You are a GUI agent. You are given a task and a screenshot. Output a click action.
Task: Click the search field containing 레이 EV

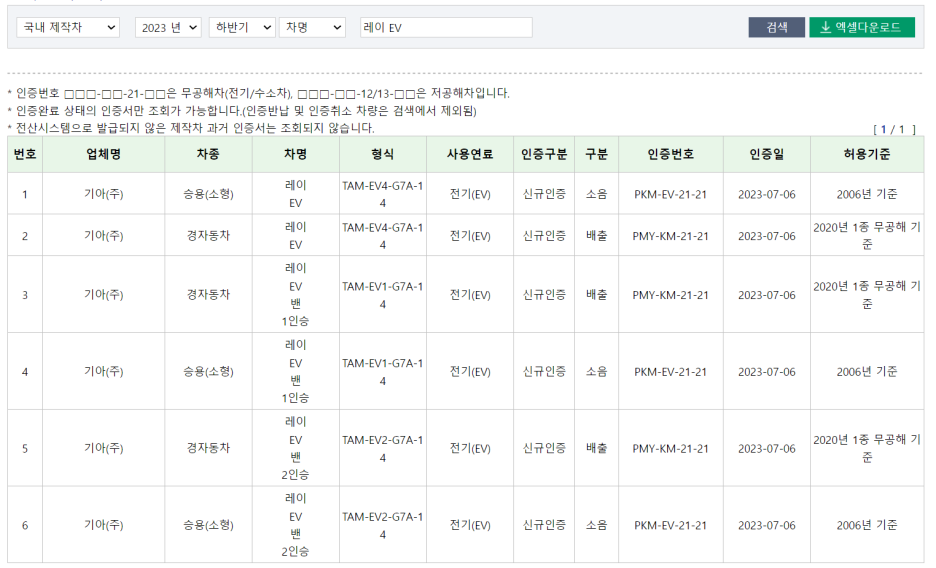pyautogui.click(x=447, y=27)
